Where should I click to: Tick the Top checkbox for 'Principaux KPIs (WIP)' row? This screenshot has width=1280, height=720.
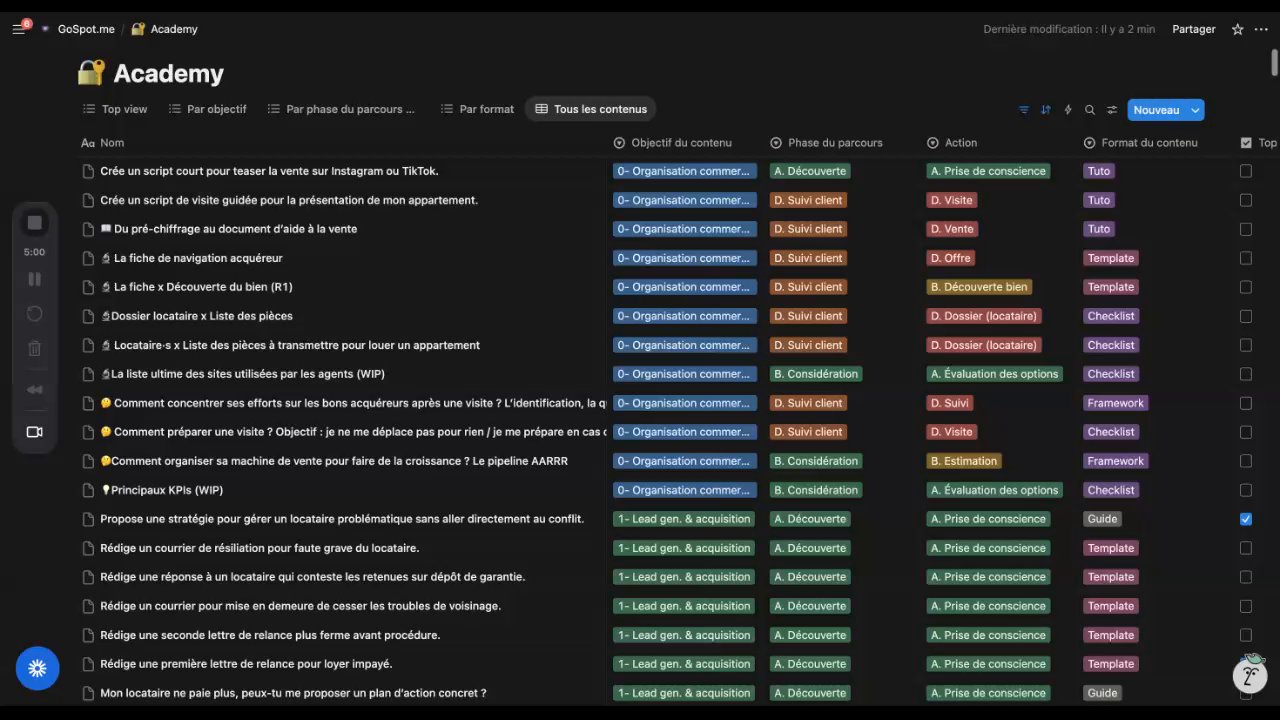pos(1246,490)
